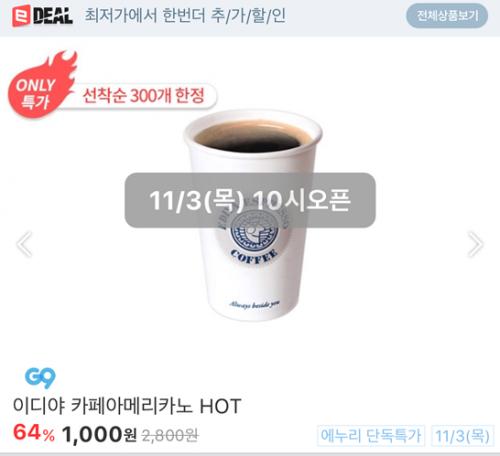
Task: Click the 최저가에서 한번더 추/가/할/인 header text
Action: coord(185,16)
